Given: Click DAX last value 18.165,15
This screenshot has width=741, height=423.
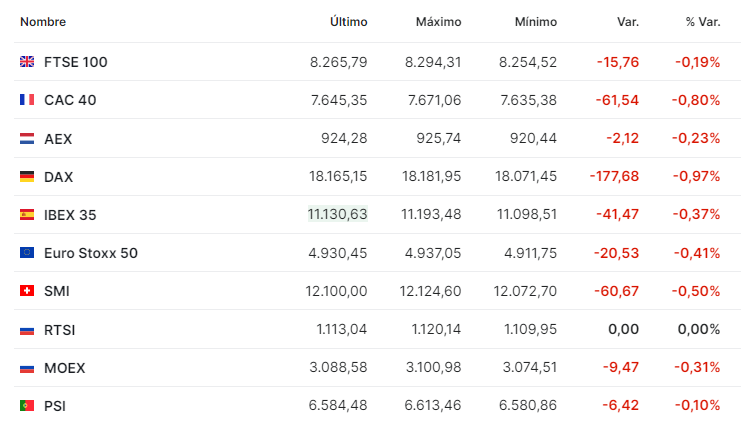Looking at the screenshot, I should [x=338, y=176].
